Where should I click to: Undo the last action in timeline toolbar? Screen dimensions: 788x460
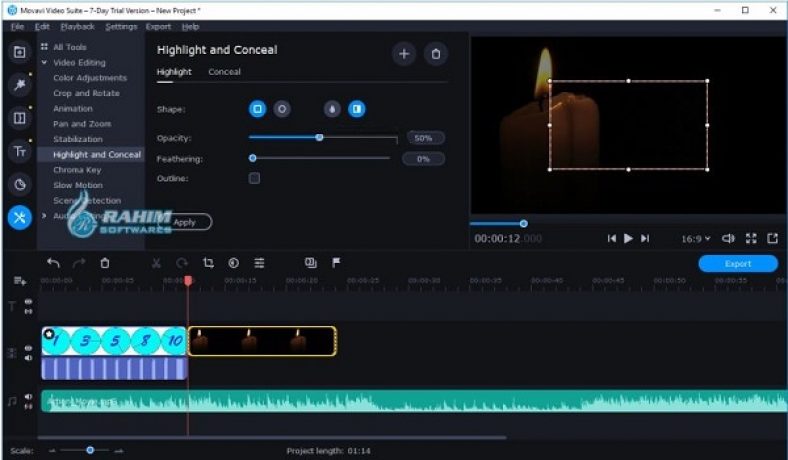(53, 262)
